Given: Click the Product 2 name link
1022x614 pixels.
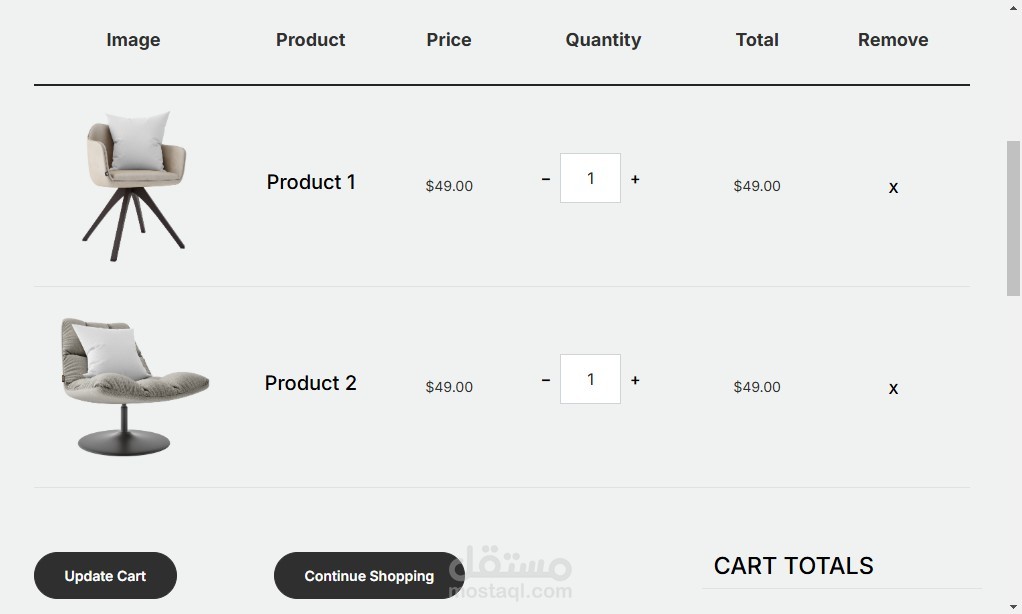Looking at the screenshot, I should click(x=311, y=383).
